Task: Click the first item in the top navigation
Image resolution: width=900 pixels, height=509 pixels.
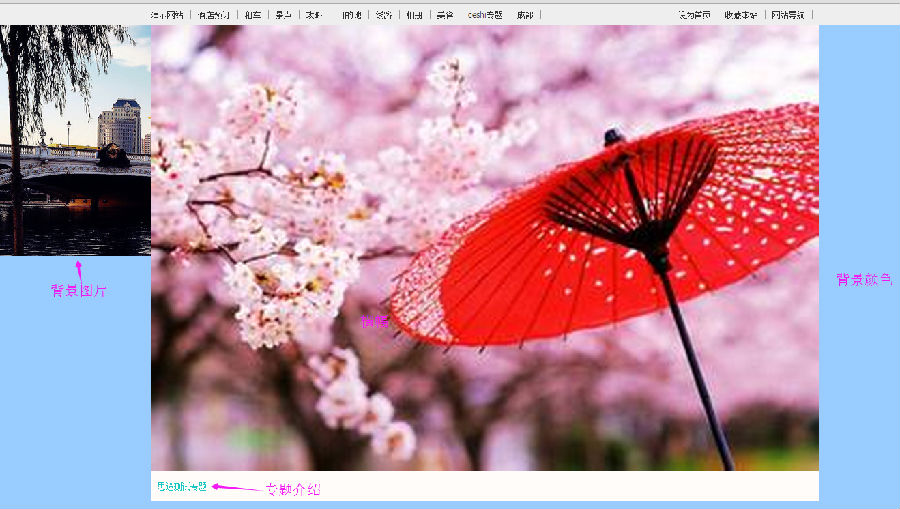Action: tap(167, 15)
